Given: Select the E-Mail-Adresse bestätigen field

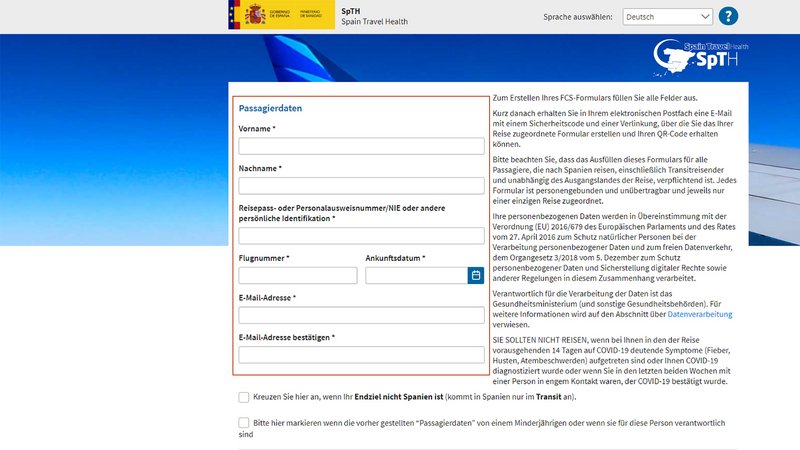Looking at the screenshot, I should [361, 355].
